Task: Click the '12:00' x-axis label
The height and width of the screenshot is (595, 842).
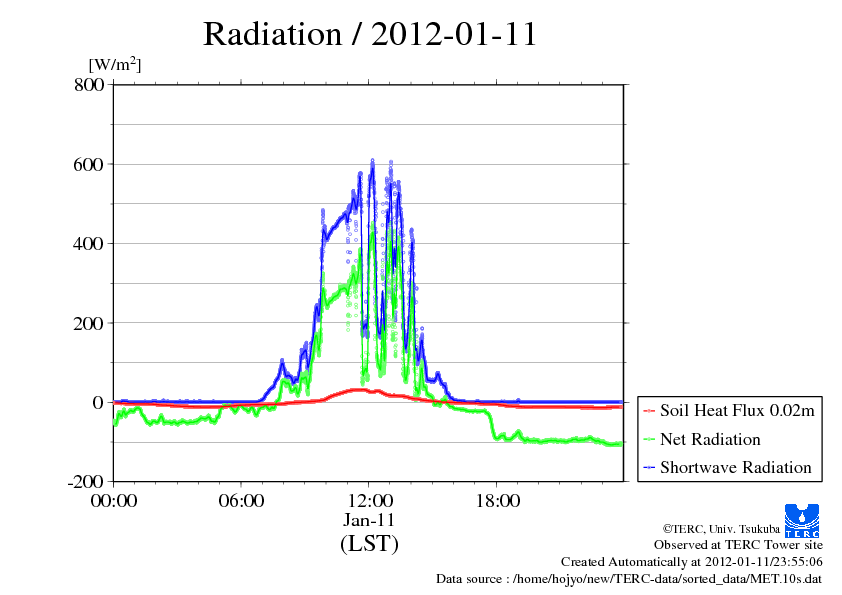Action: pos(369,501)
